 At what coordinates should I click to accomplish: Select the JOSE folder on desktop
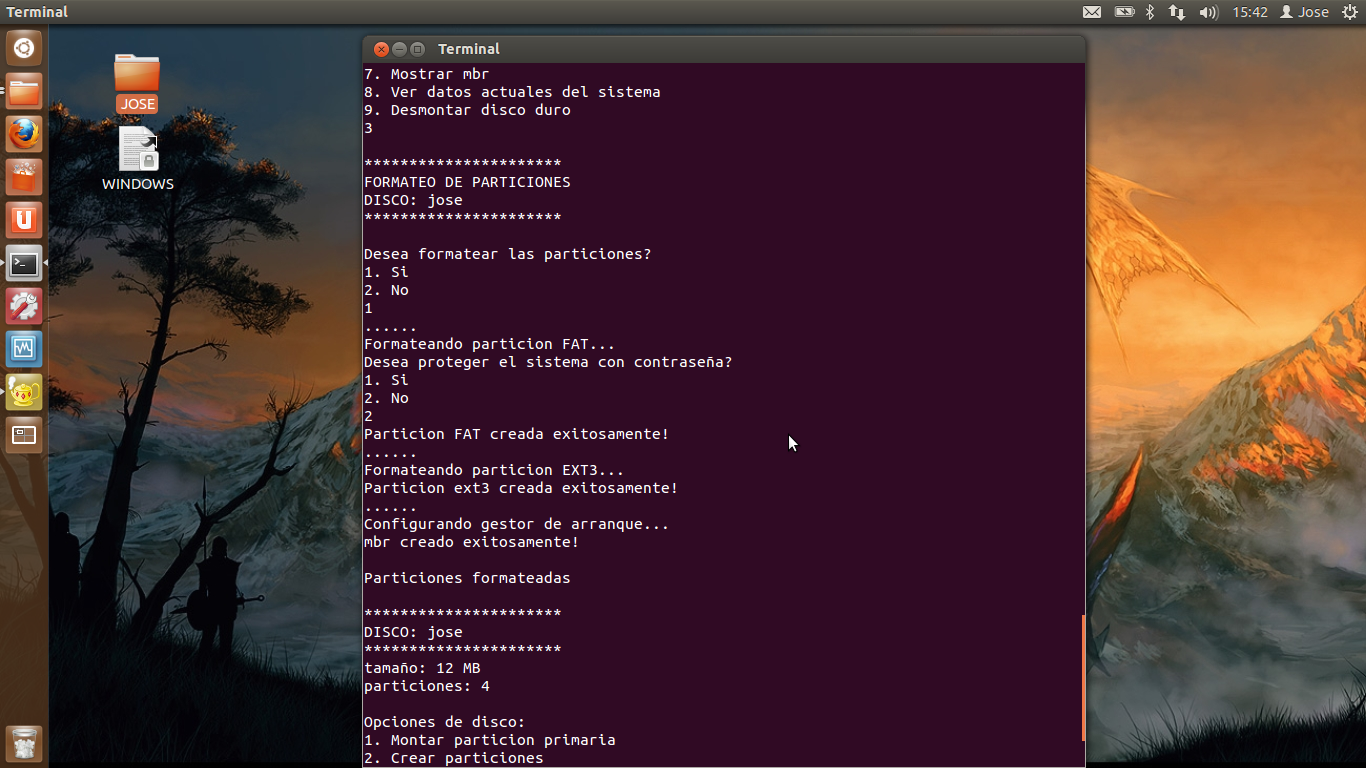[137, 82]
